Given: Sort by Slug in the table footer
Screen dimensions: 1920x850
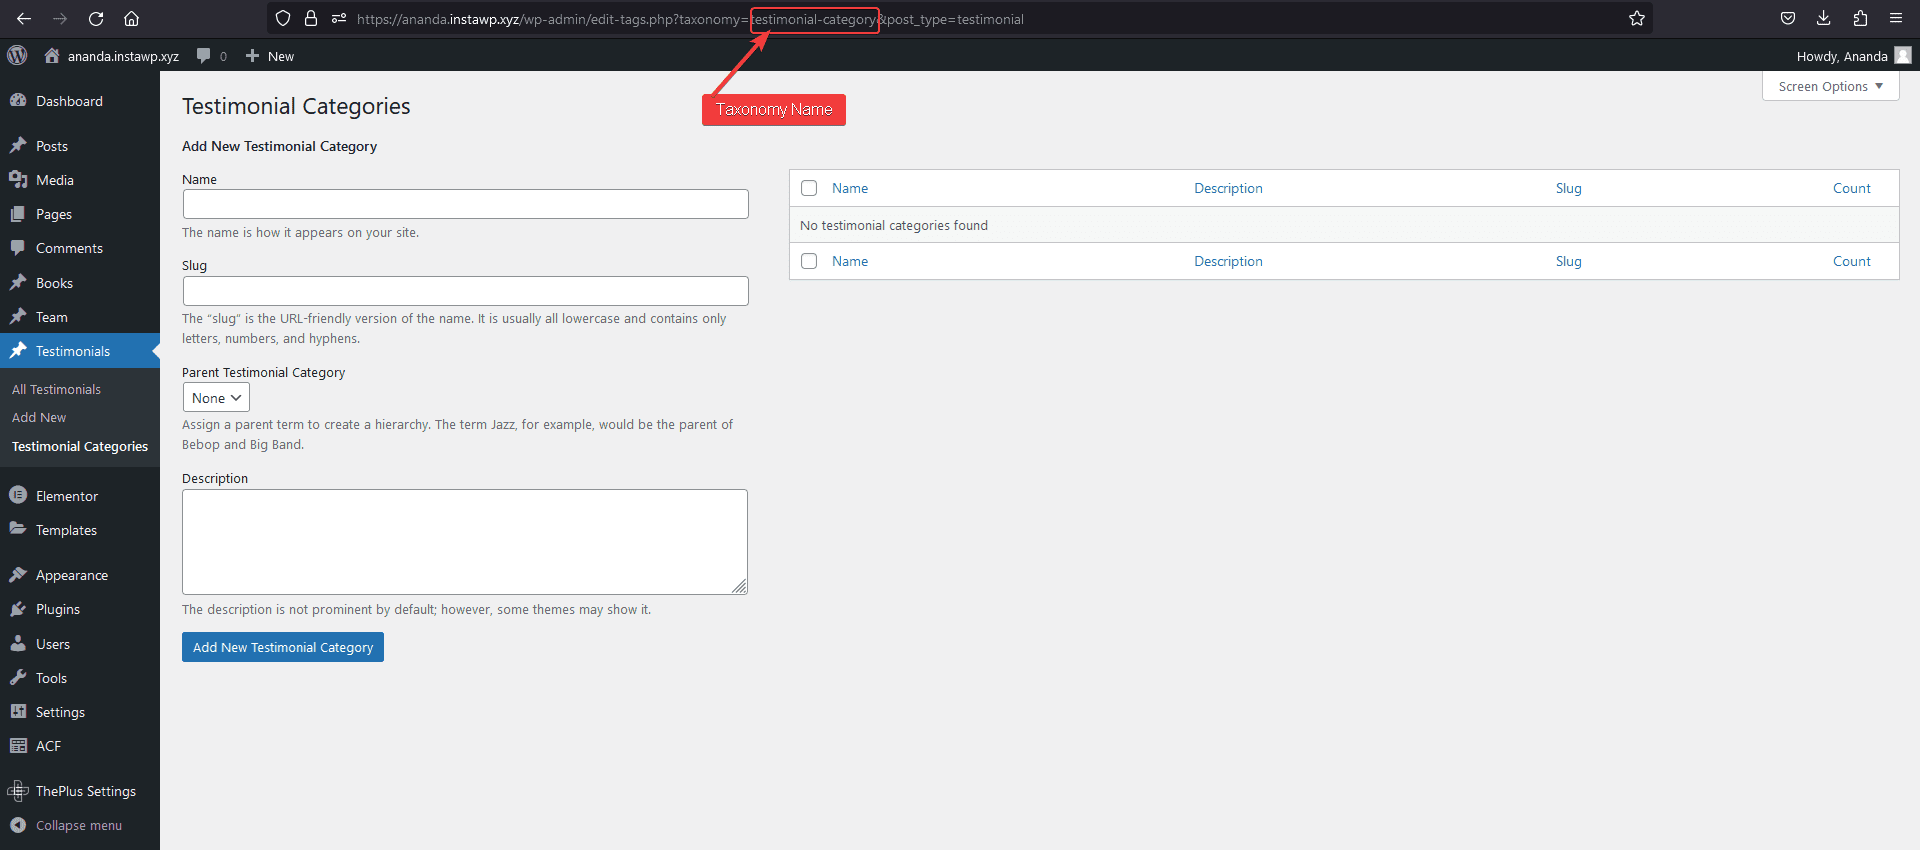Looking at the screenshot, I should pyautogui.click(x=1568, y=261).
